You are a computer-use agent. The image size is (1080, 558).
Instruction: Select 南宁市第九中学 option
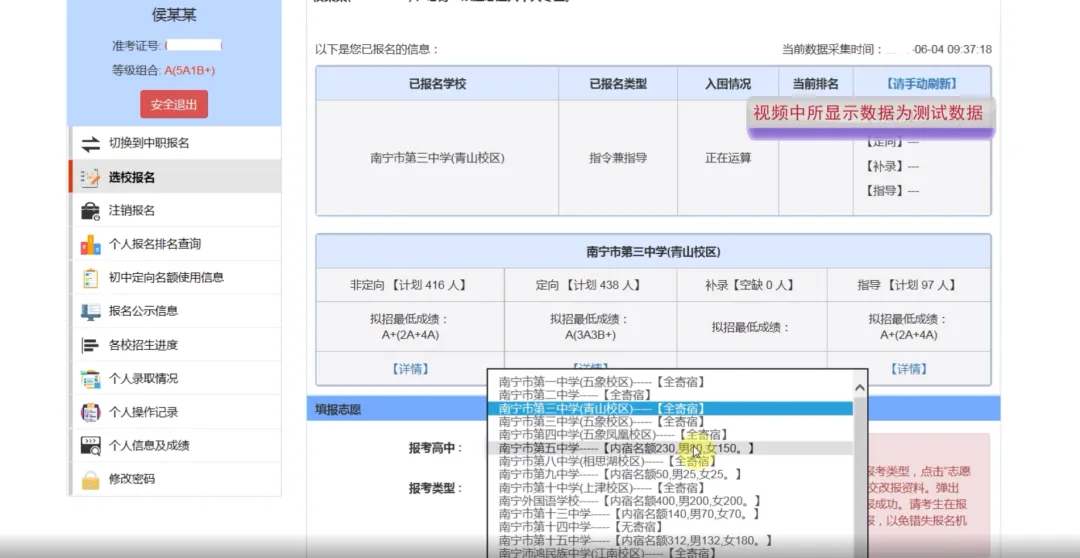669,475
